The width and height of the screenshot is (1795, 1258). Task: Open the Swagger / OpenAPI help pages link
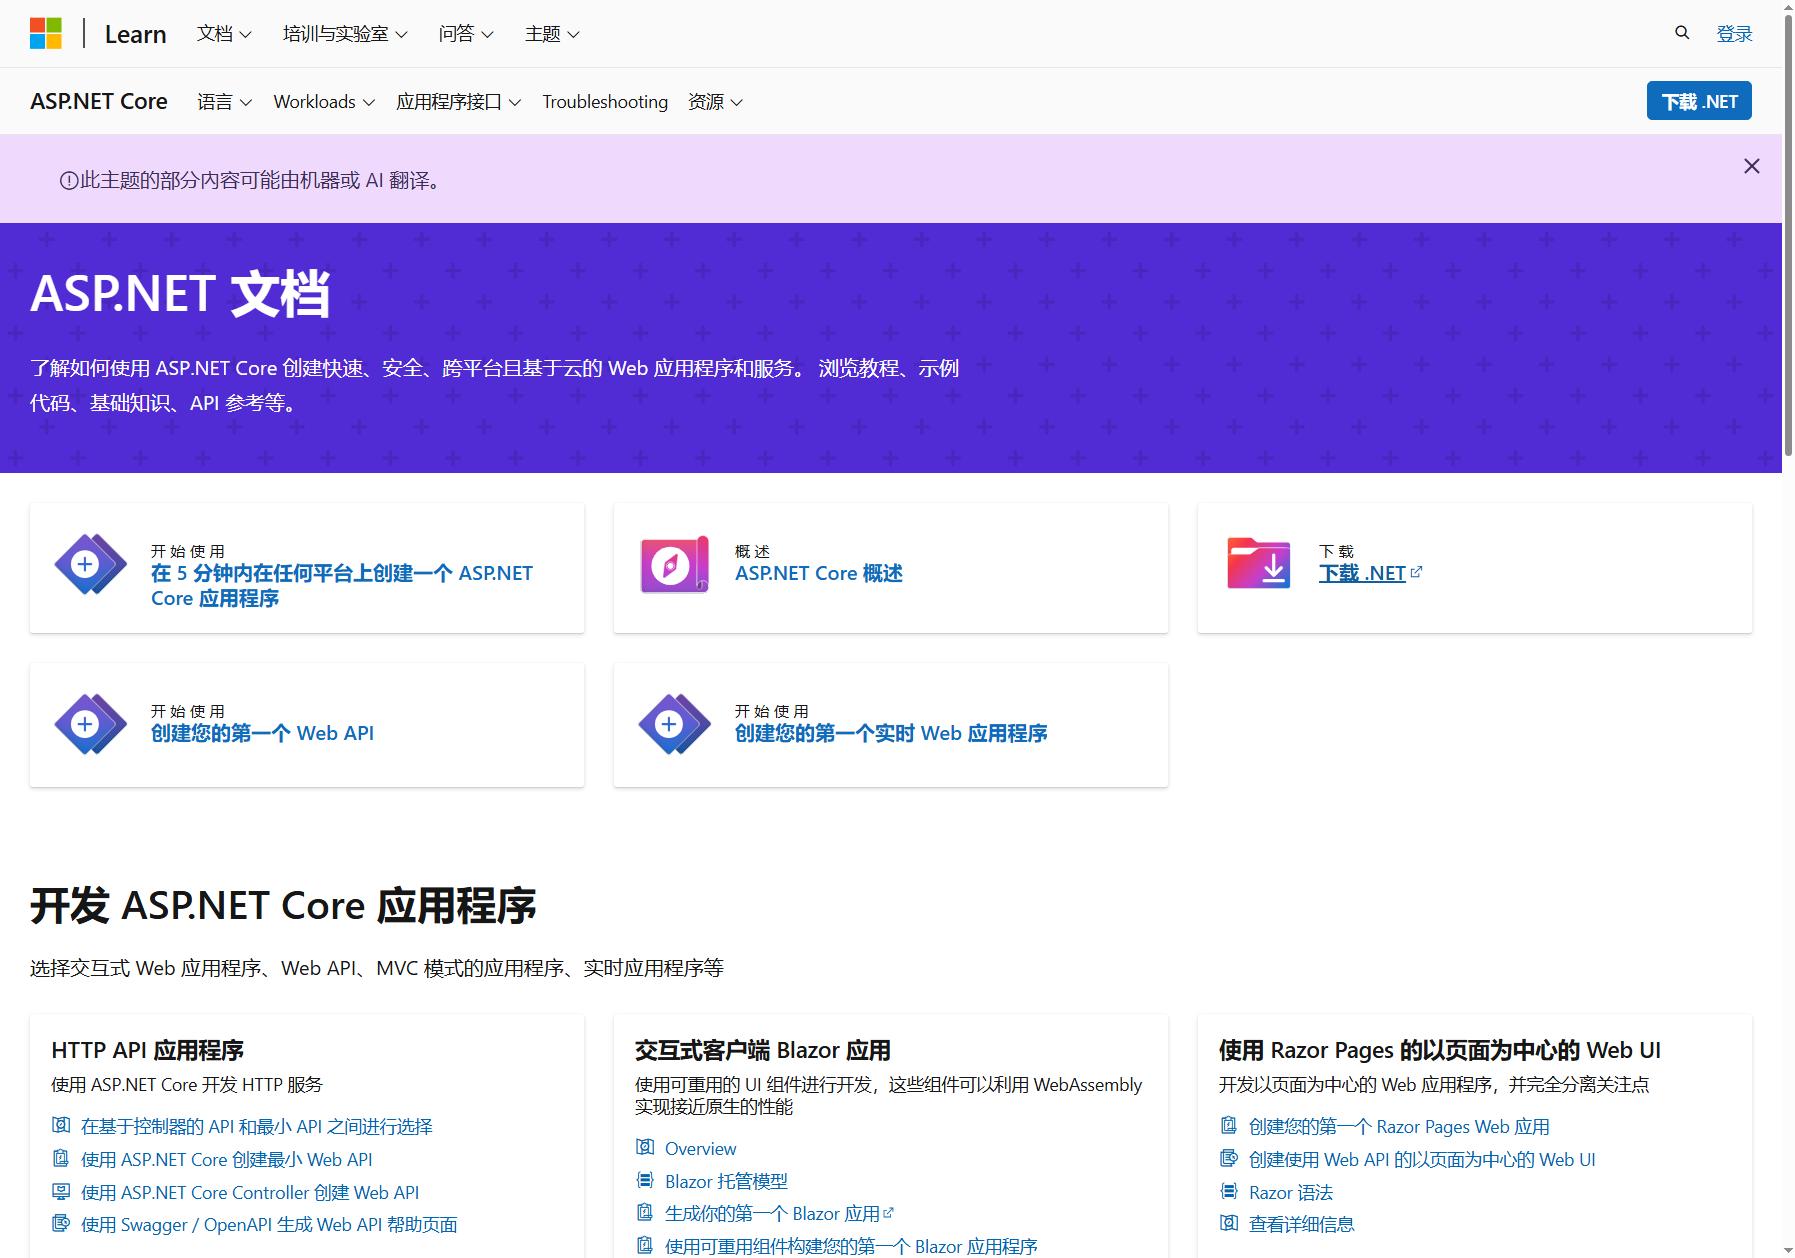pyautogui.click(x=269, y=1224)
